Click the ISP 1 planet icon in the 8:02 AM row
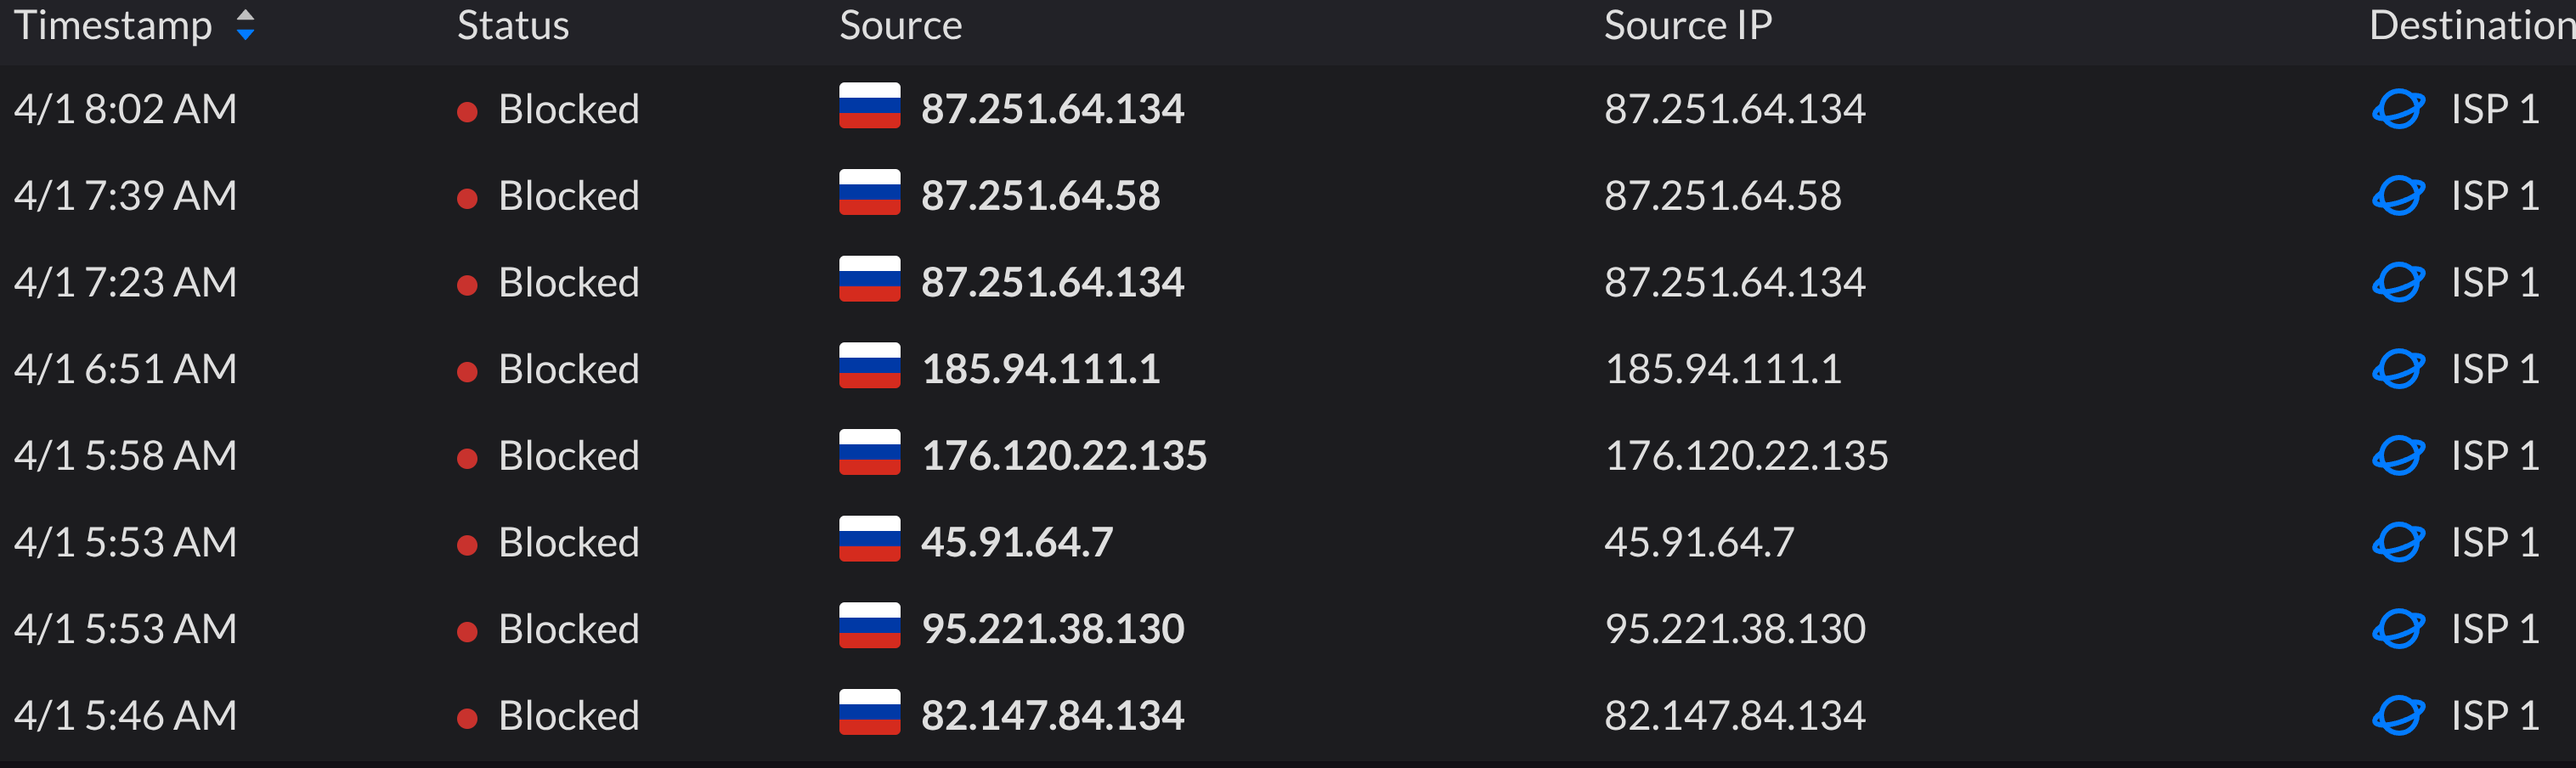Screen dimensions: 2576x768 (x=2397, y=108)
